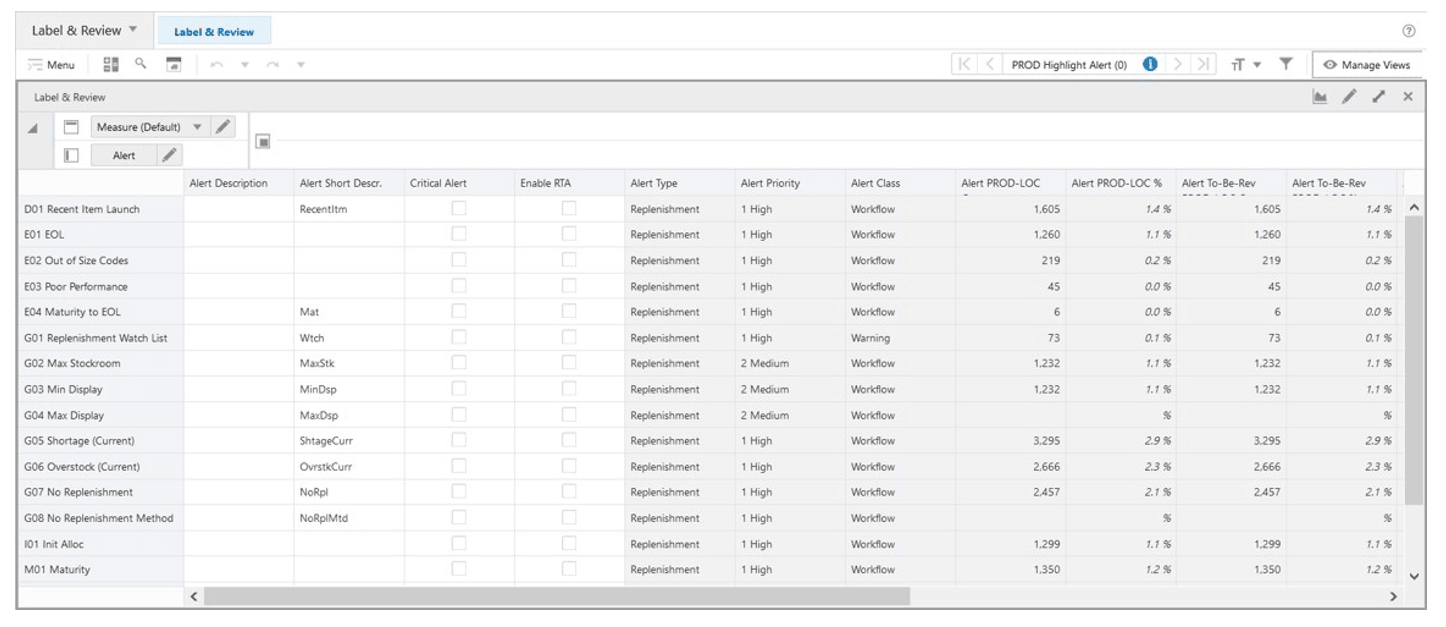The width and height of the screenshot is (1446, 627).
Task: Check Enable RTA for G05 Shortage (Current)
Action: (x=569, y=441)
